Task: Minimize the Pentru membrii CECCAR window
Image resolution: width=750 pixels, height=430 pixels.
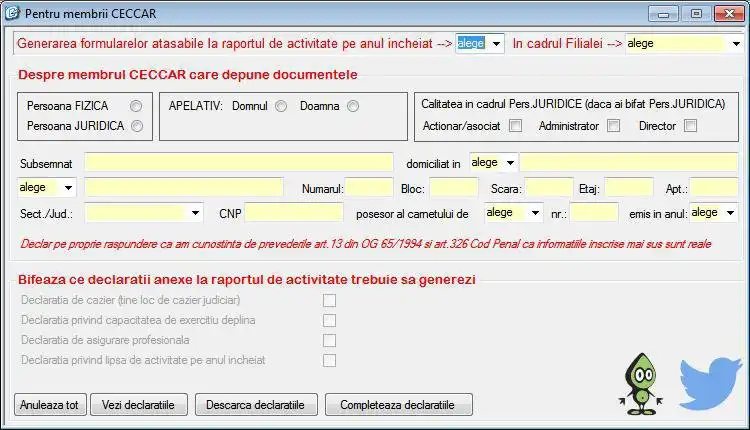Action: pos(663,13)
